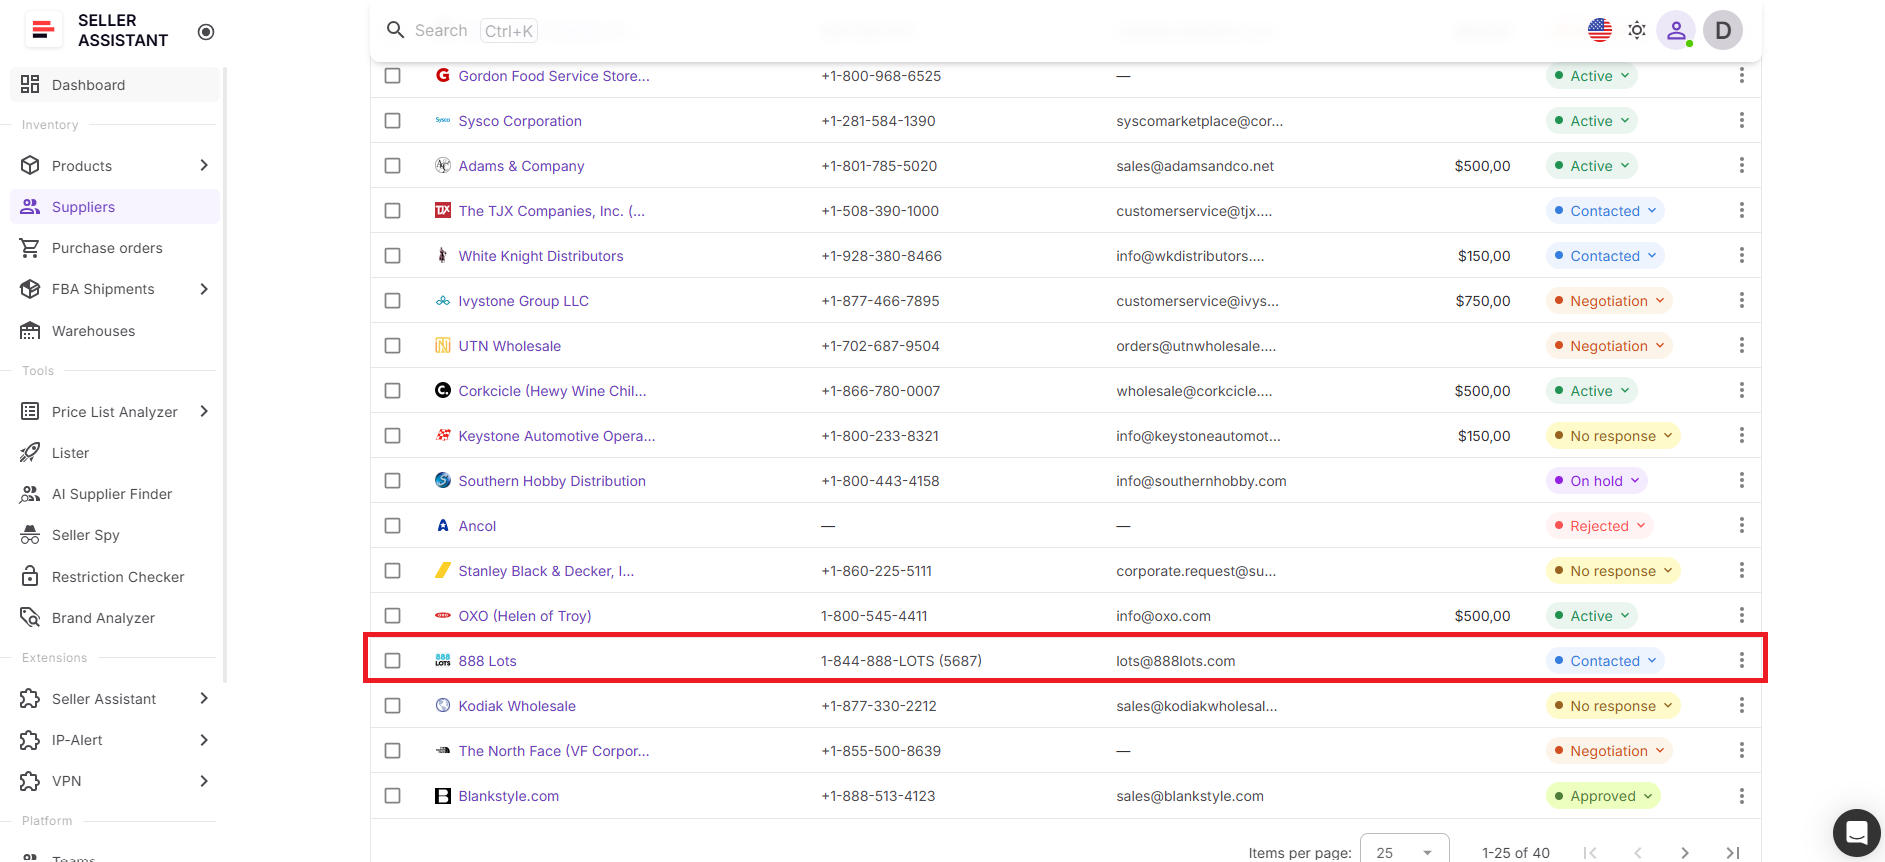Change TJX Companies Contacted status dropdown
Screen dimensions: 1885x862
[1605, 211]
